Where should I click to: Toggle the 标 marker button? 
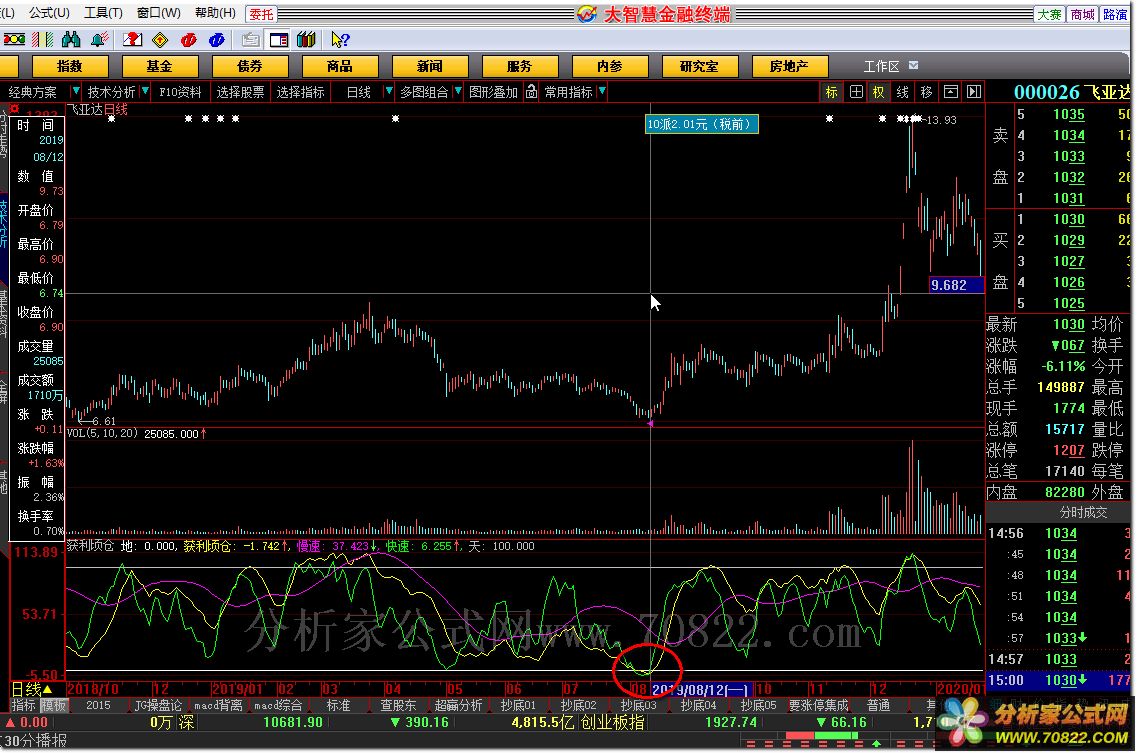click(x=832, y=92)
